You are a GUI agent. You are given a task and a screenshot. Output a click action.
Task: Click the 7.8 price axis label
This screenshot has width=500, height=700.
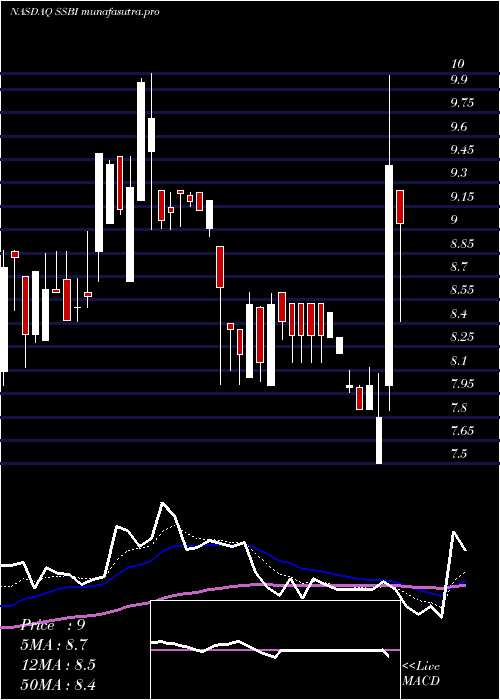tap(459, 407)
